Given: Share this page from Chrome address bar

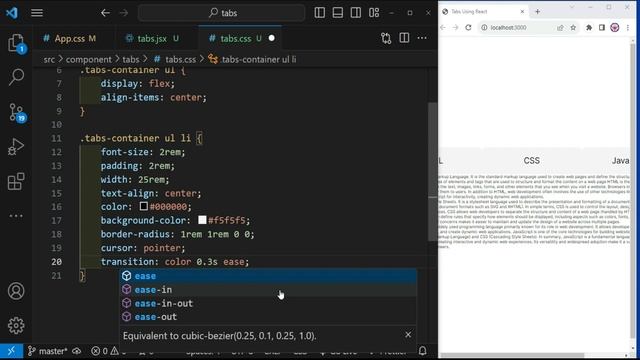Looking at the screenshot, I should [560, 28].
